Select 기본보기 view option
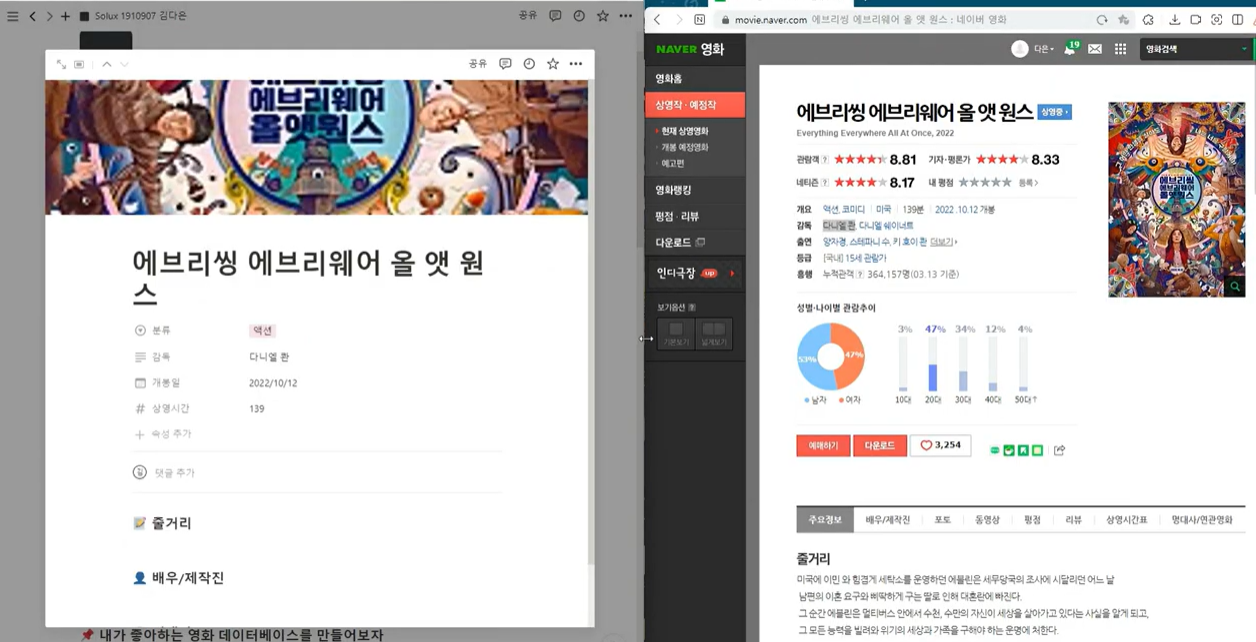Image resolution: width=1256 pixels, height=642 pixels. (x=676, y=334)
